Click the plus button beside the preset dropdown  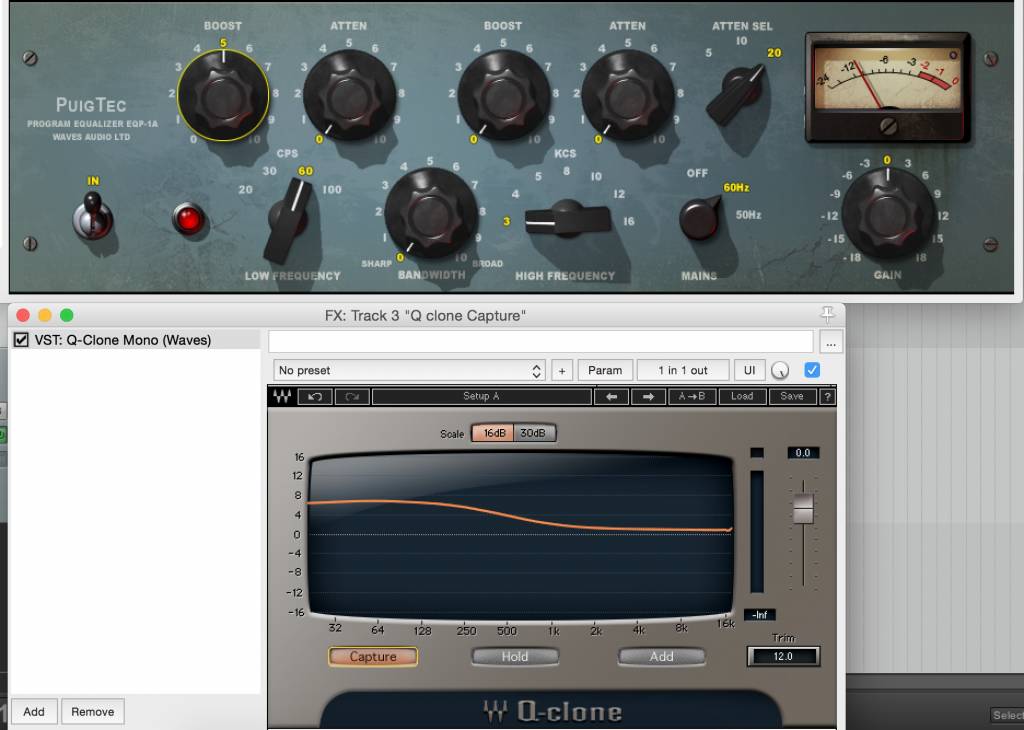[562, 370]
